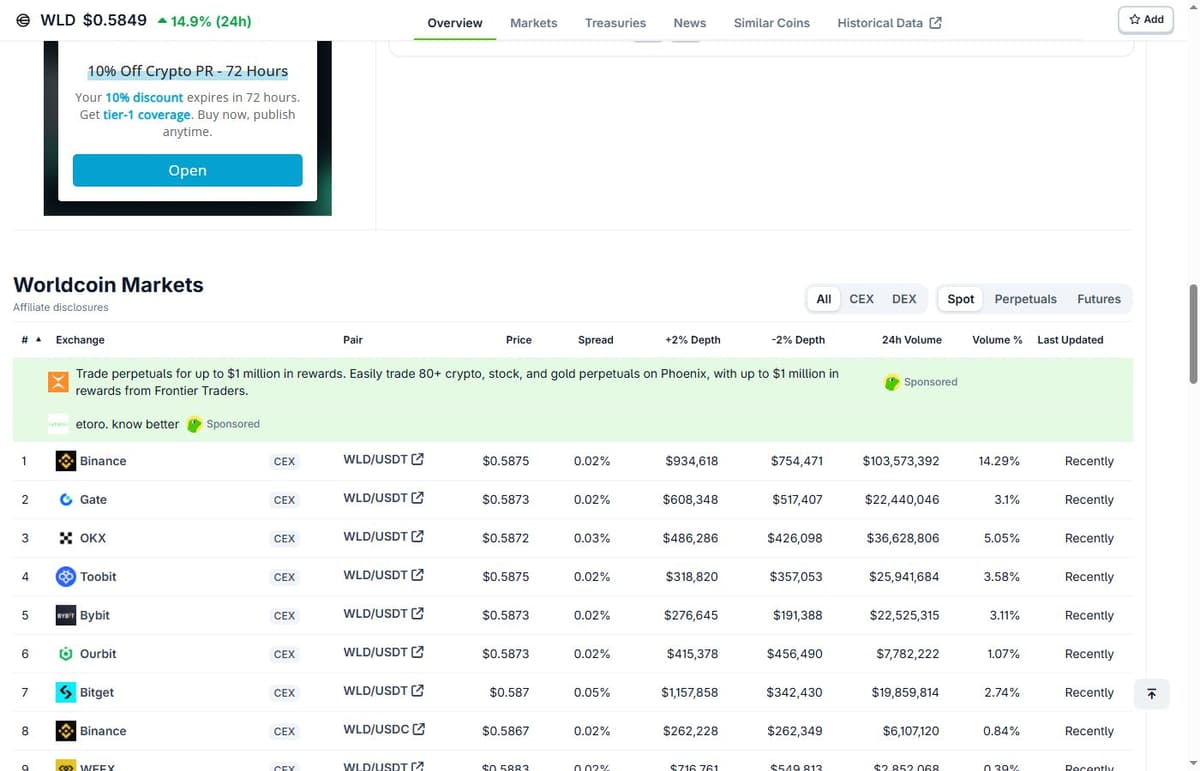The height and width of the screenshot is (771, 1200).
Task: Open external link icon for Ourbit WLD/USDT
Action: pos(417,653)
